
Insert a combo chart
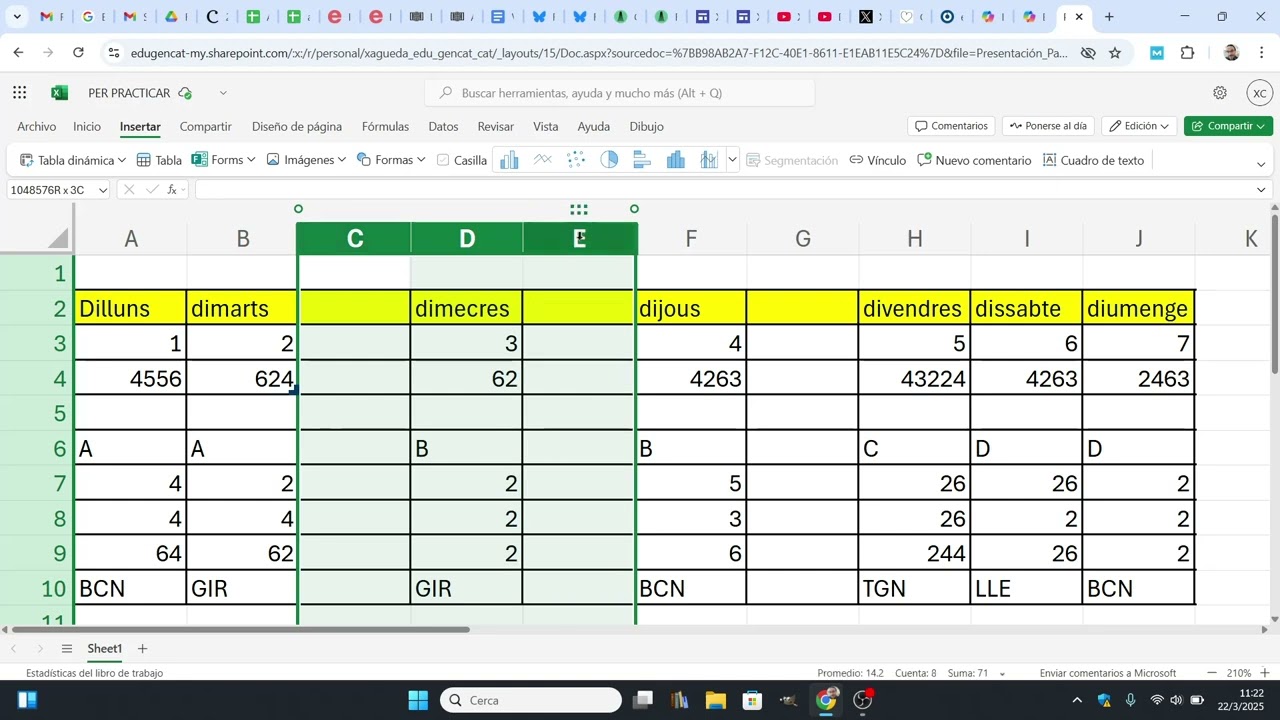coord(709,160)
